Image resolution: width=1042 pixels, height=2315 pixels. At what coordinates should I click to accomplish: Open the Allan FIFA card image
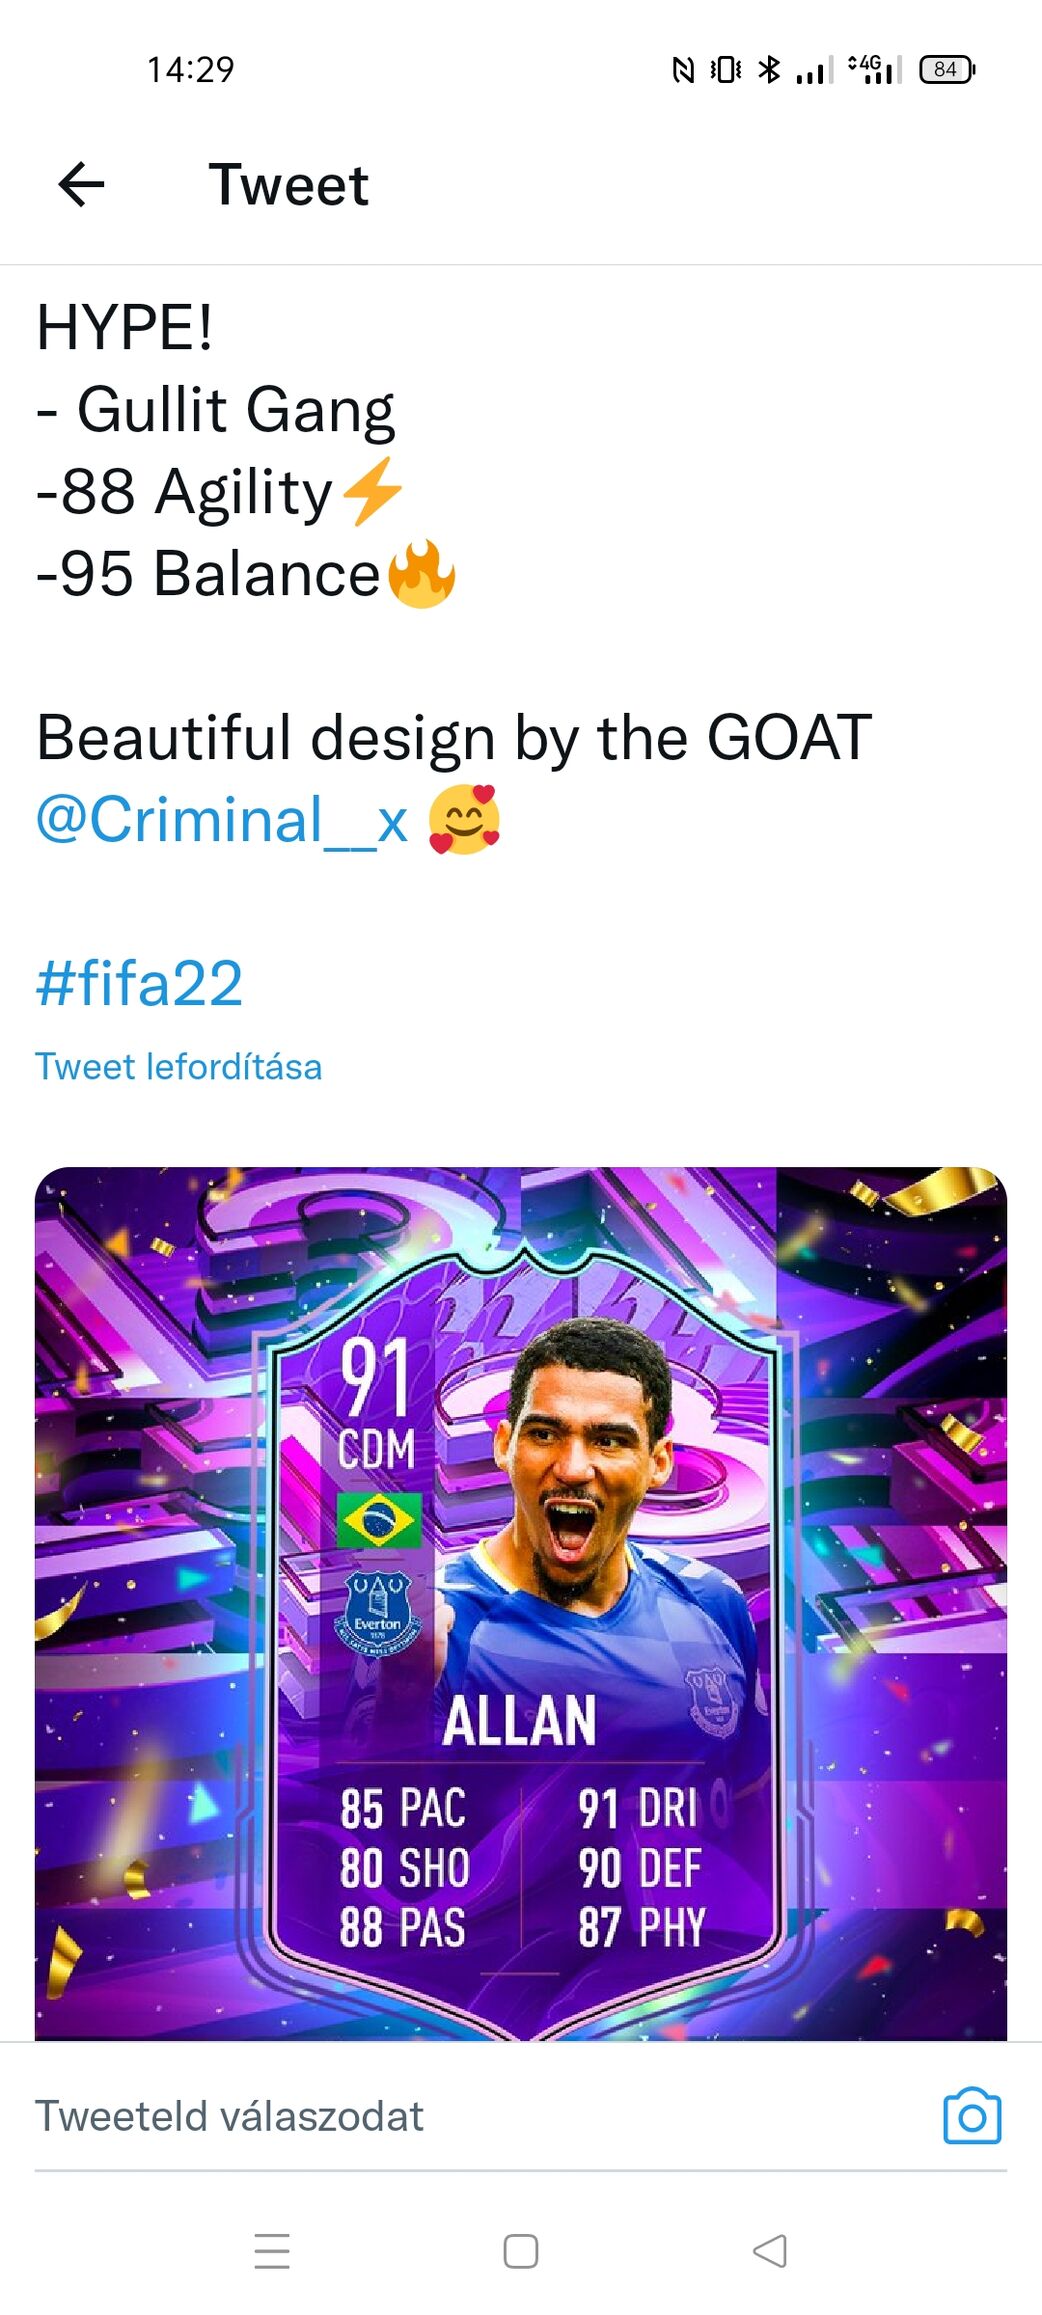[521, 1603]
